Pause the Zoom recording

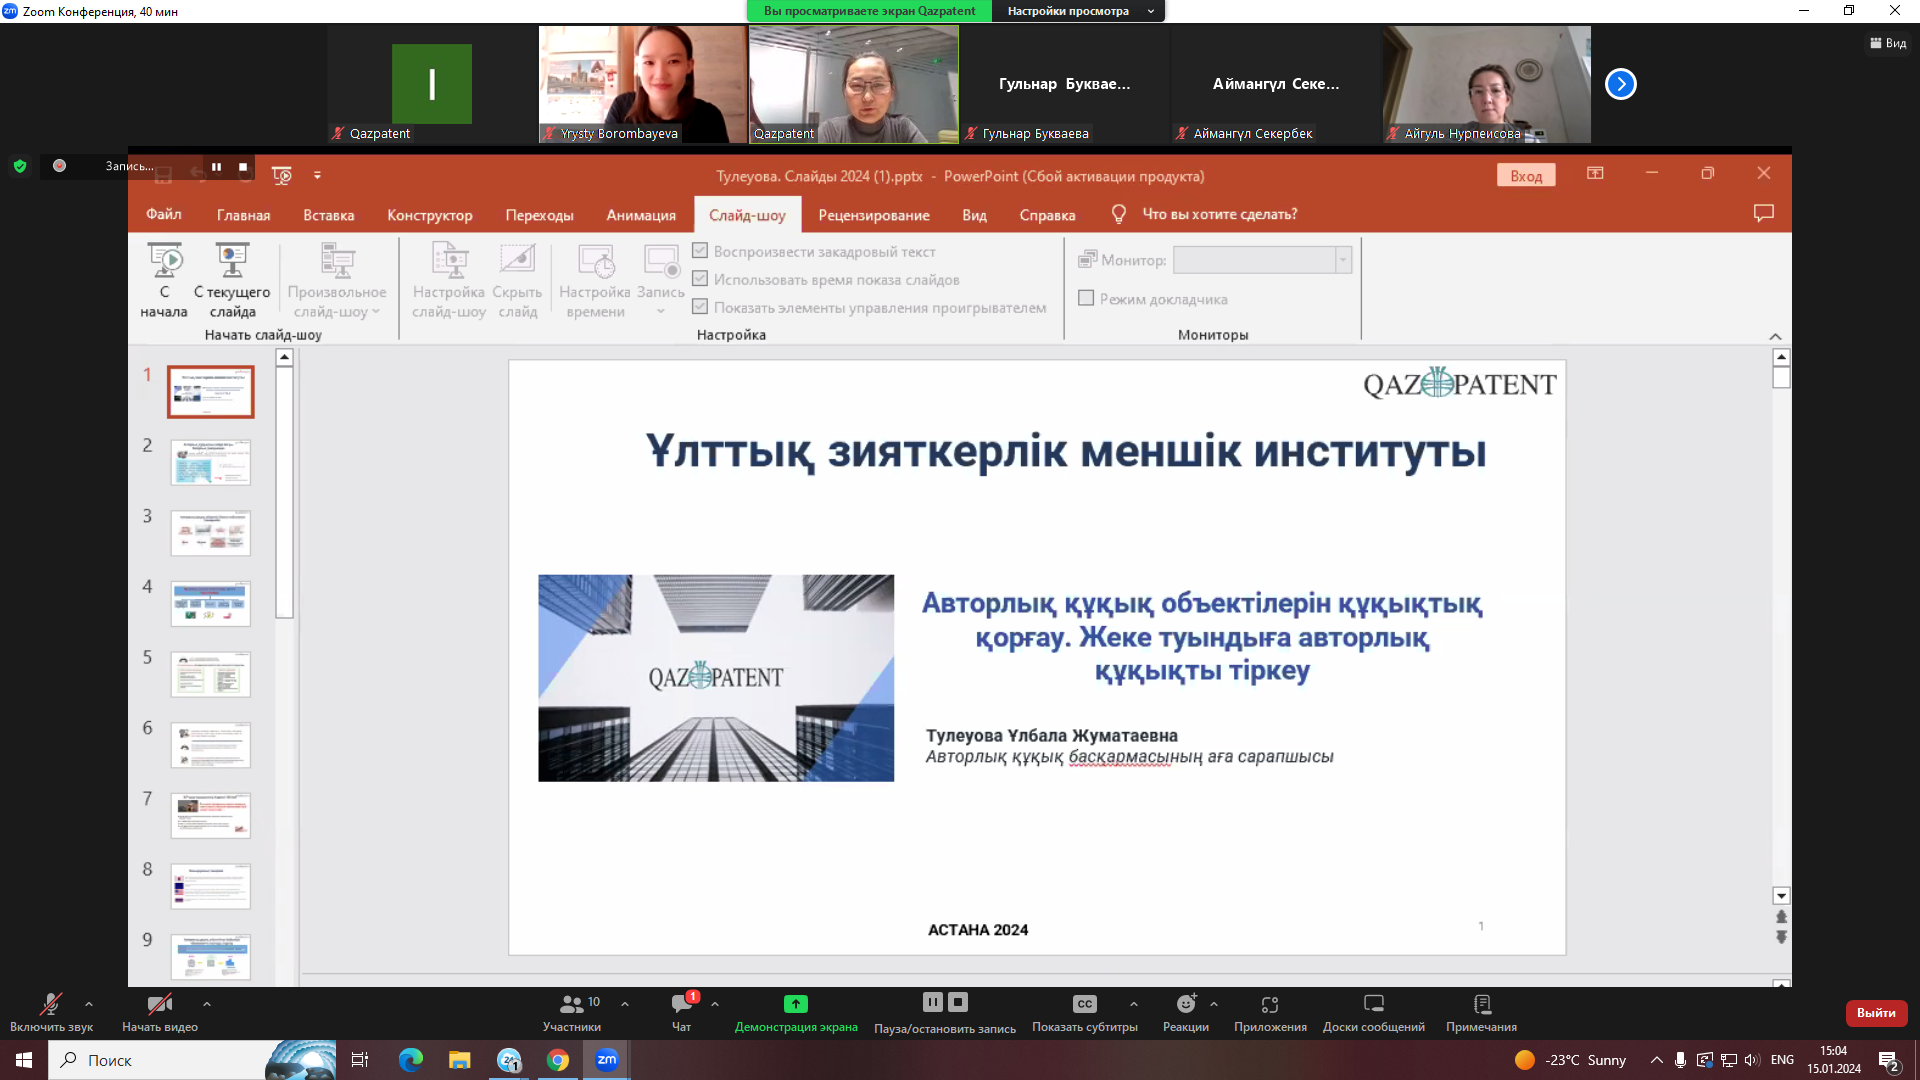(933, 1002)
